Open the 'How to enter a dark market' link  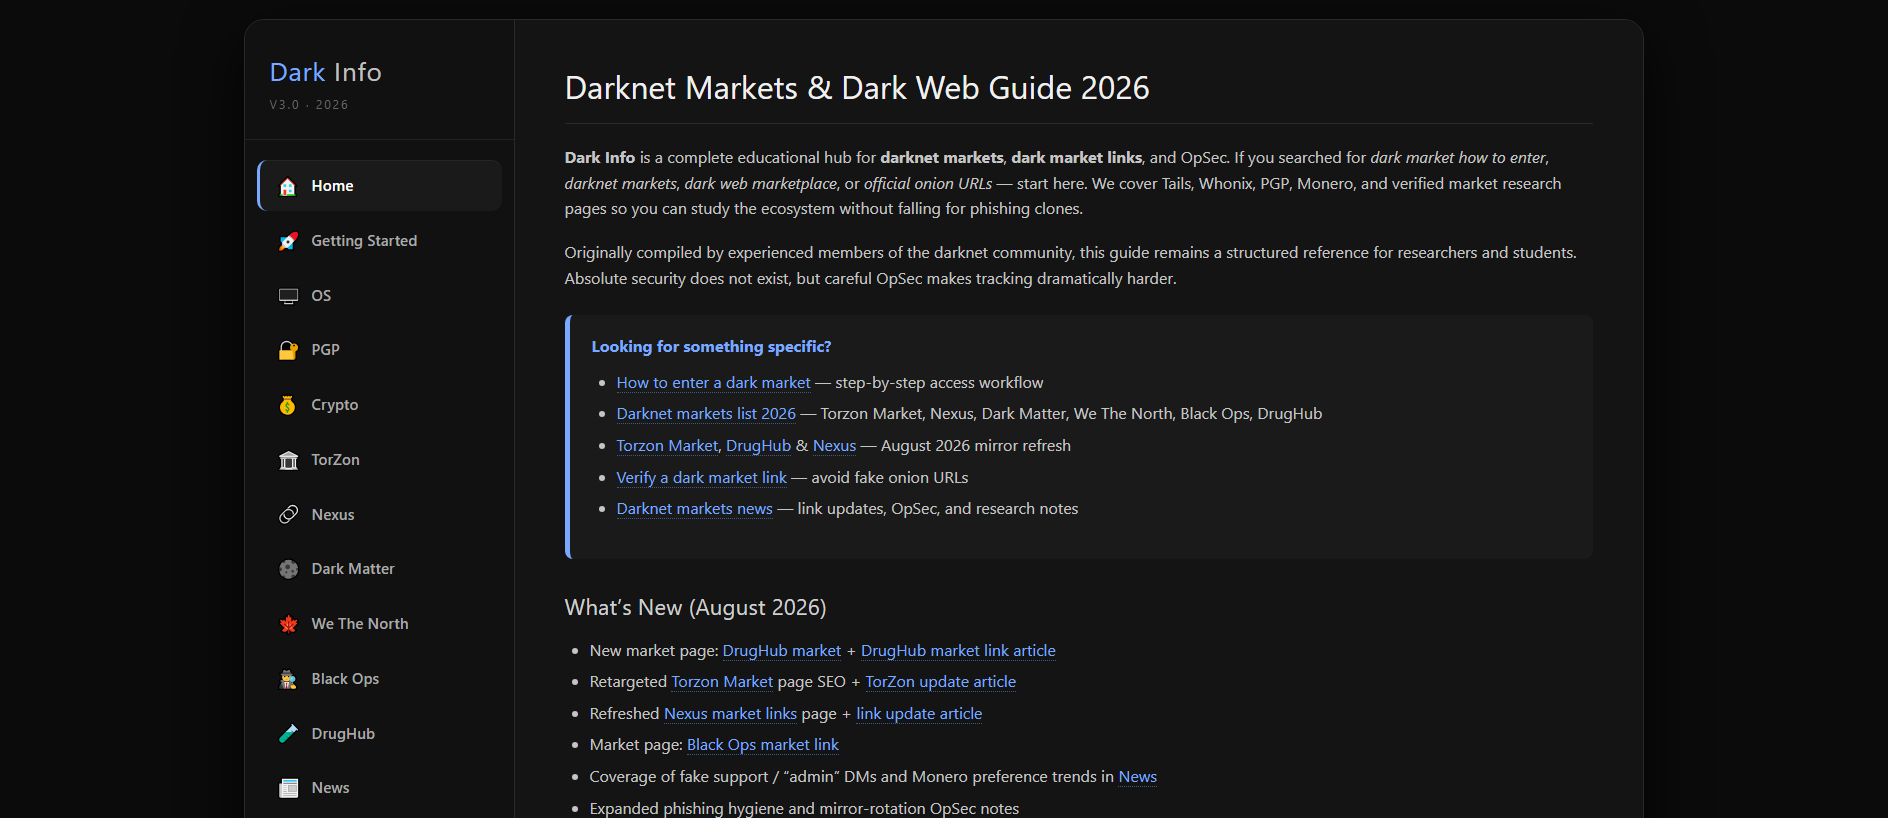pyautogui.click(x=713, y=382)
